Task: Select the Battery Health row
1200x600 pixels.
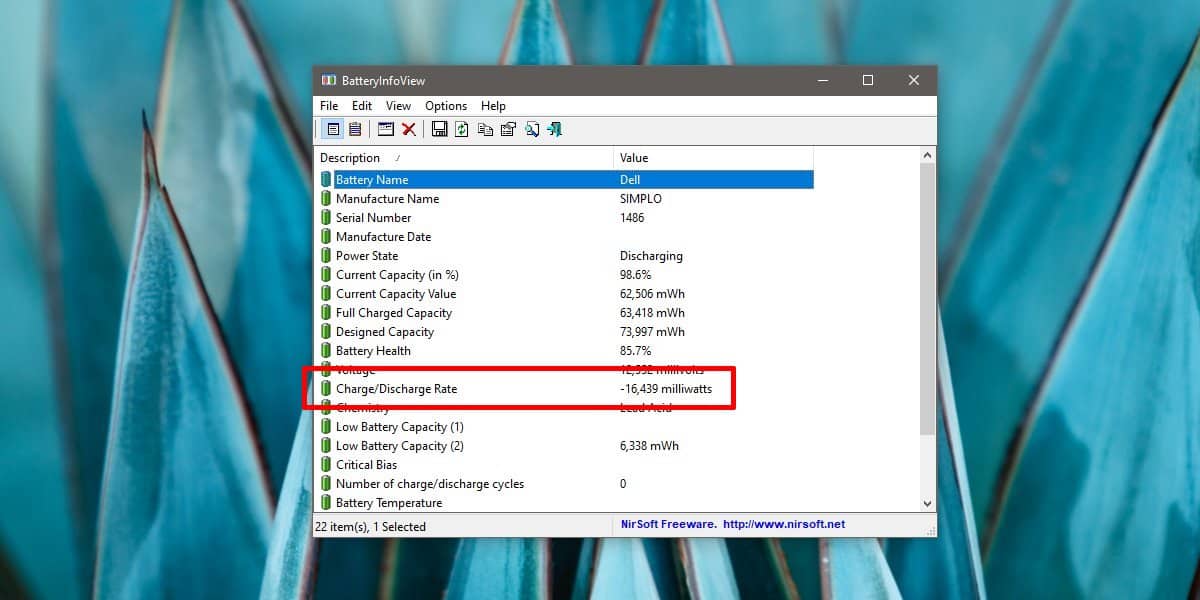Action: coord(564,351)
